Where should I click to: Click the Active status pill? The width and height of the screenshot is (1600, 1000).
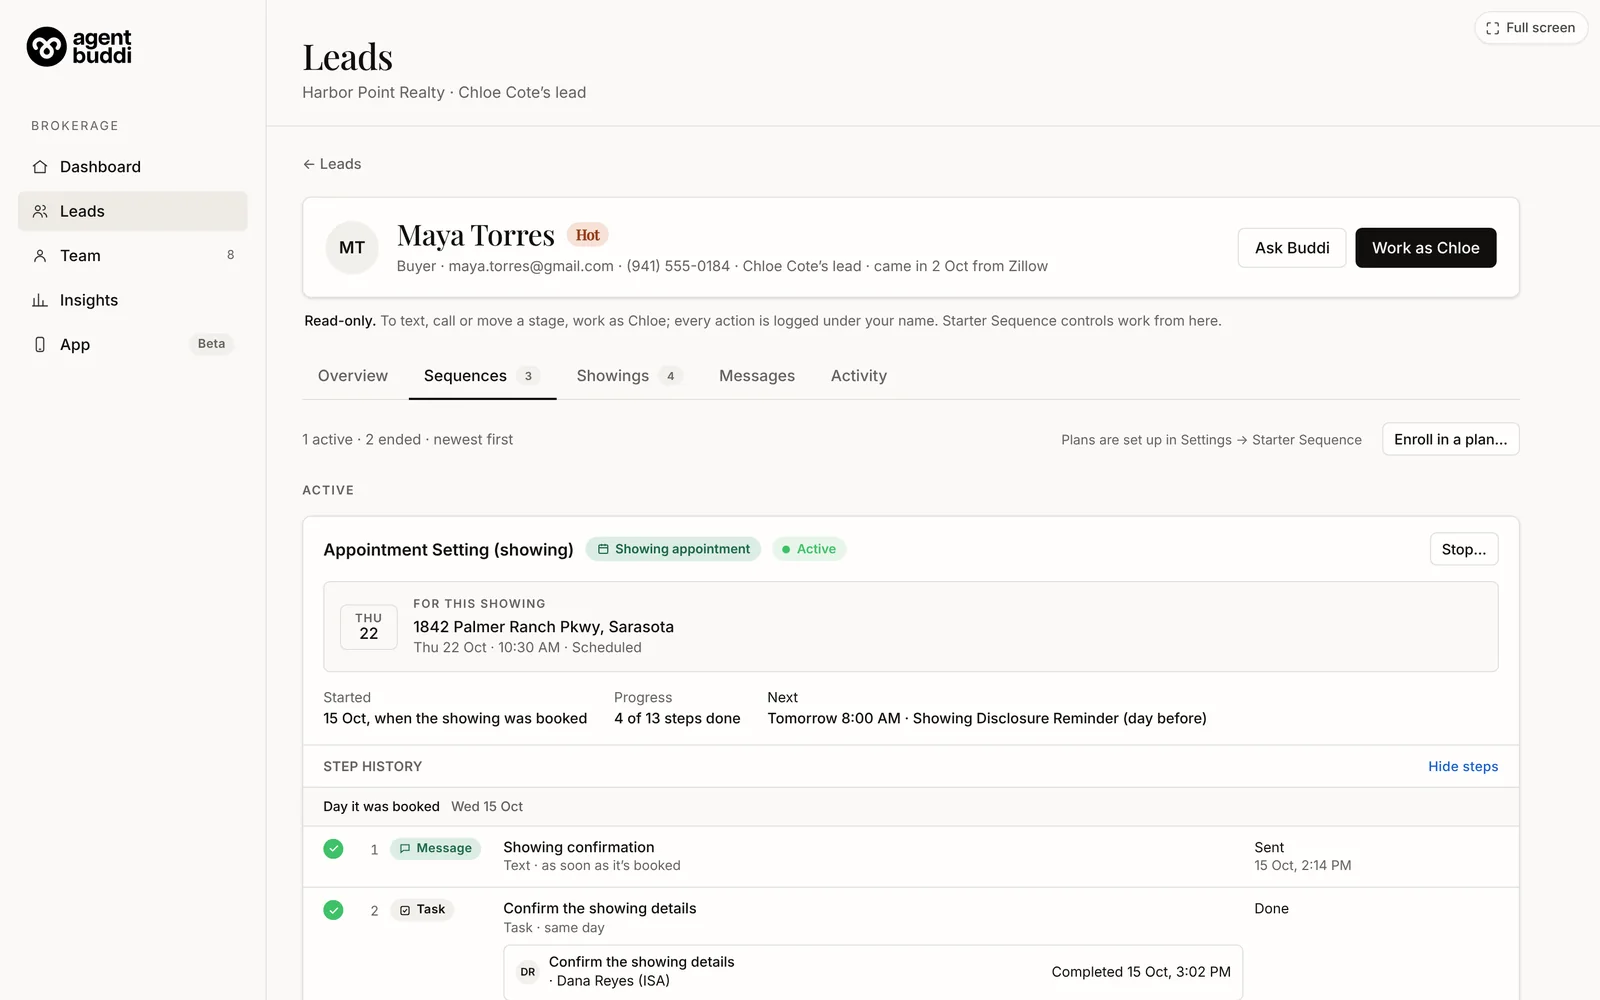(x=809, y=549)
